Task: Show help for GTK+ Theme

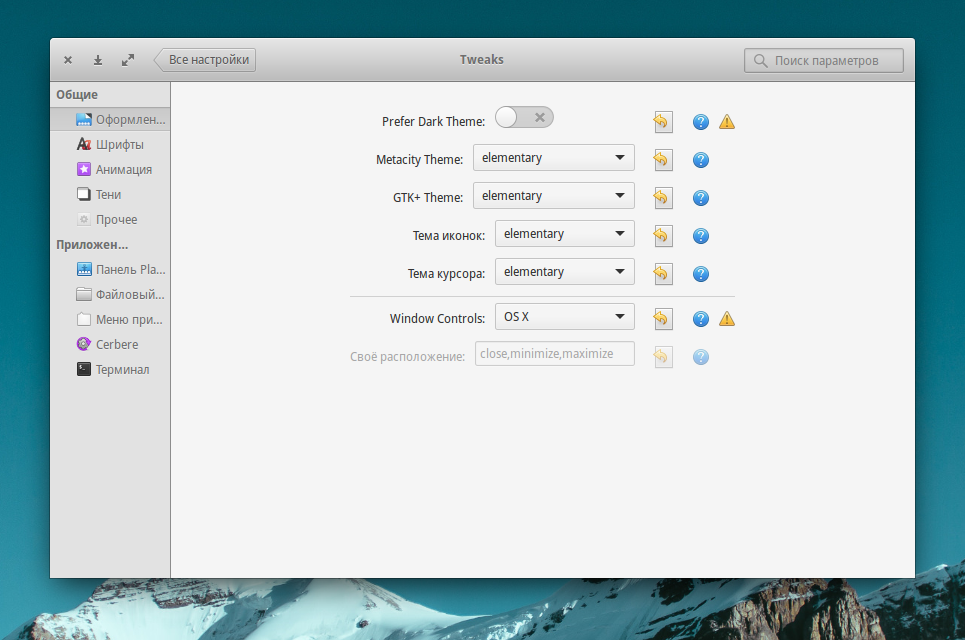Action: [x=700, y=198]
